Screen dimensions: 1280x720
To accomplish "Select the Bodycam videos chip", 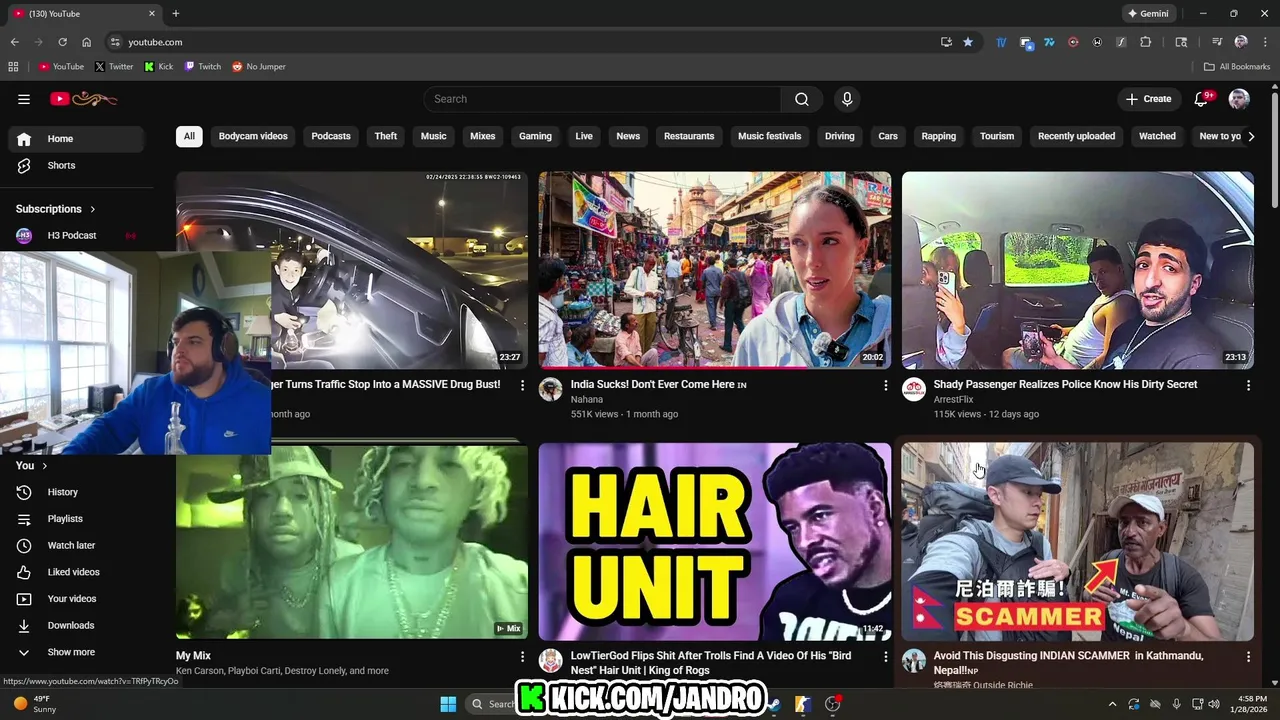I will pos(253,136).
